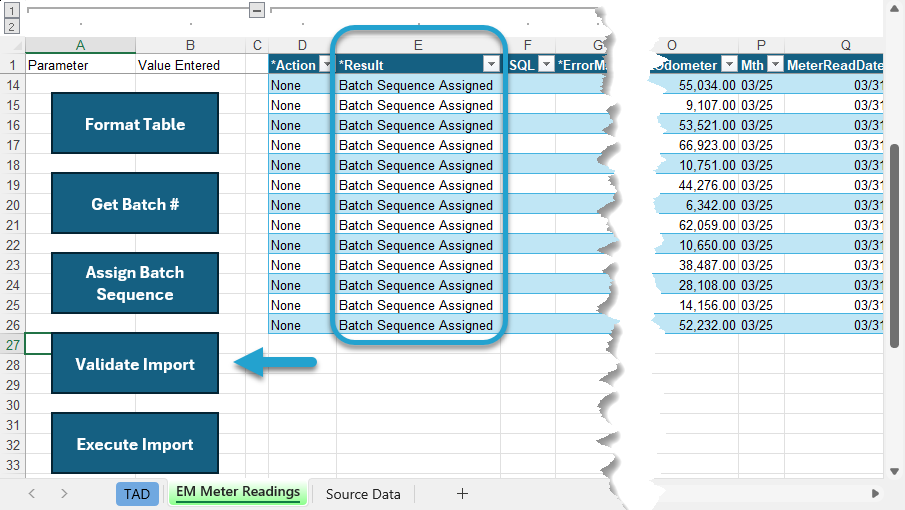Switch to the TAD sheet tab
Viewport: 905px width, 510px height.
pos(137,494)
